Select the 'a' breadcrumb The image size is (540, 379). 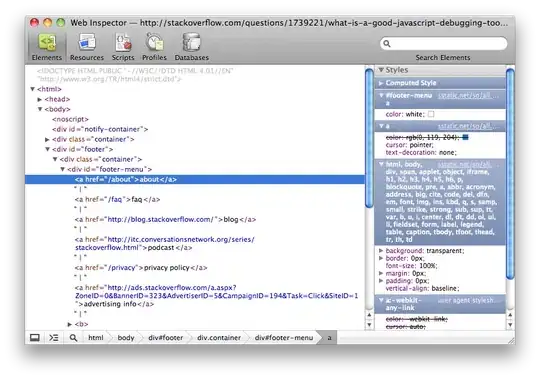pos(330,338)
